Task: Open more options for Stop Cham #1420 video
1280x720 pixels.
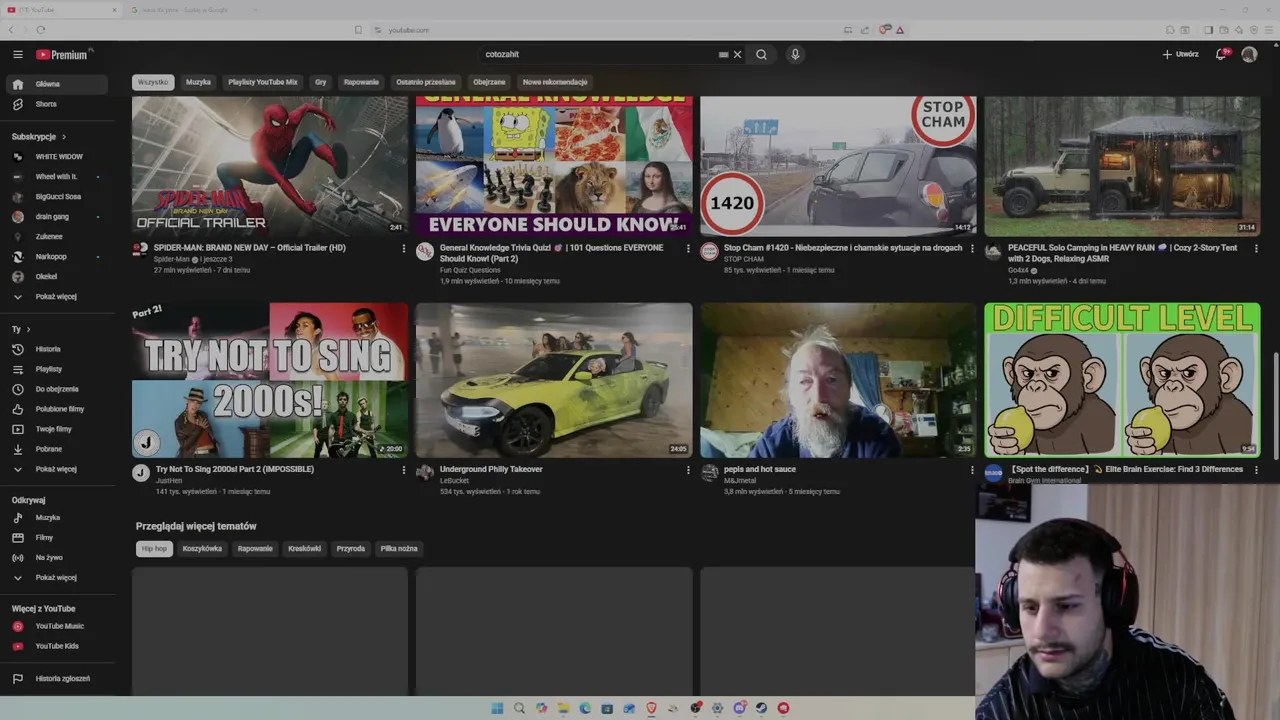Action: 972,248
